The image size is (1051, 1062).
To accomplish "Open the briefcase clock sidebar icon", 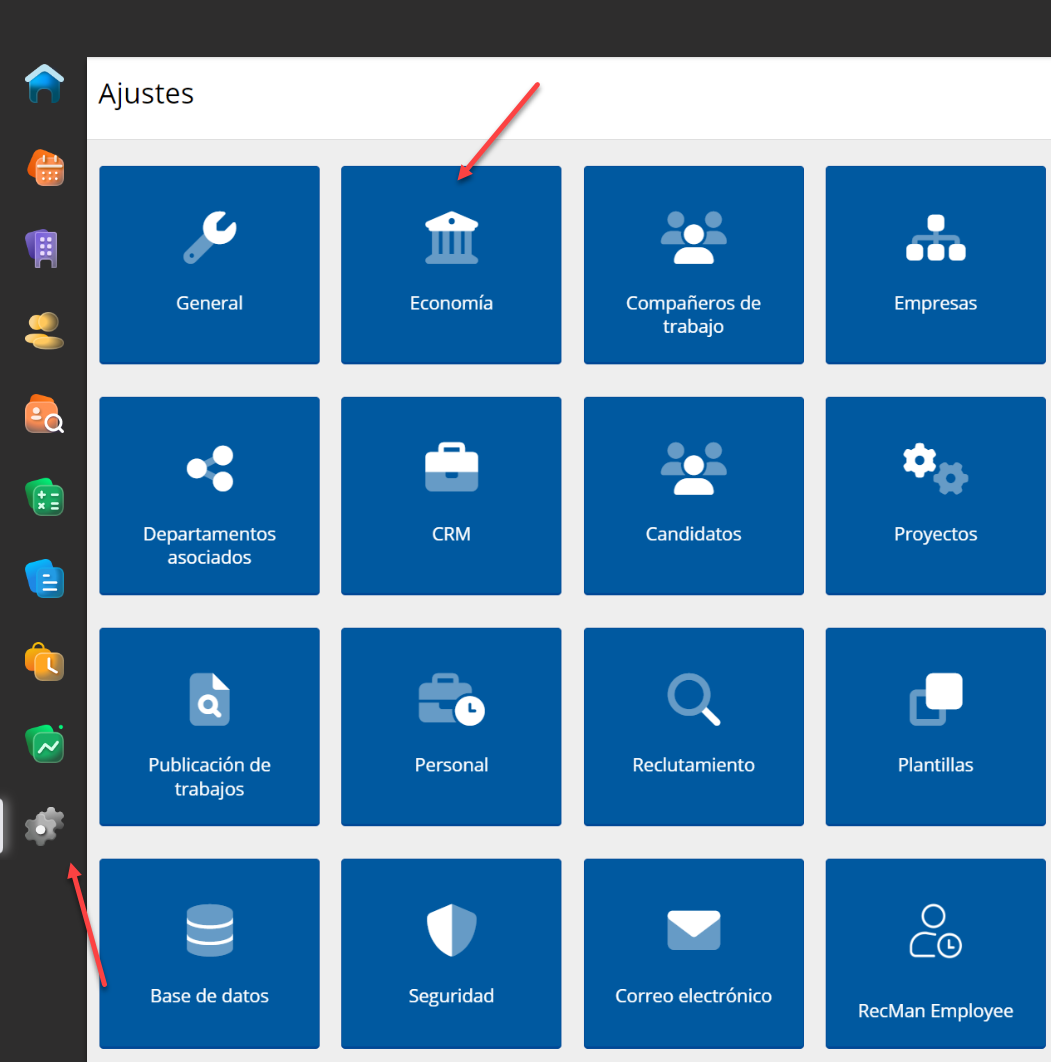I will 44,661.
